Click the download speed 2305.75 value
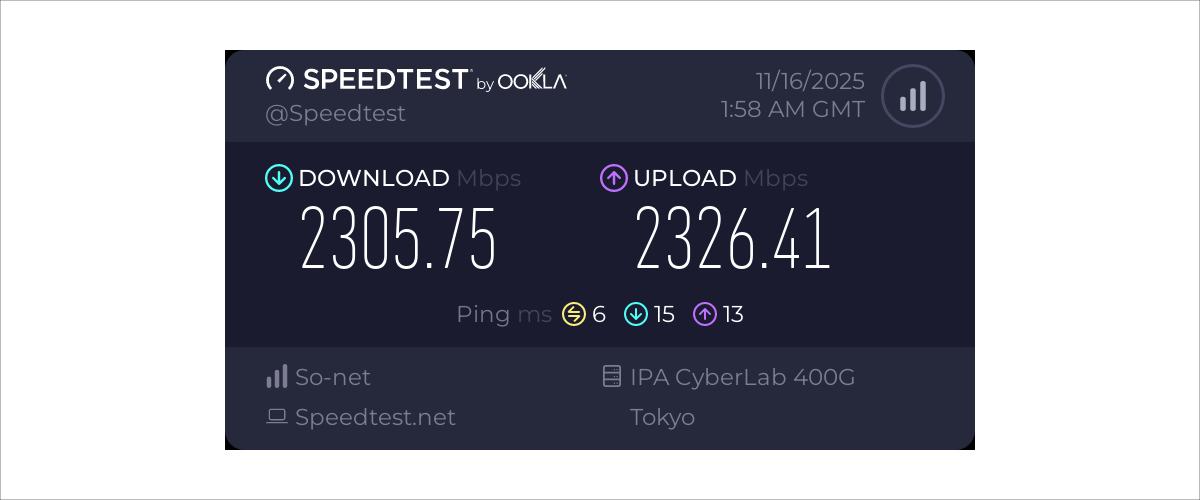This screenshot has width=1200, height=500. (398, 240)
